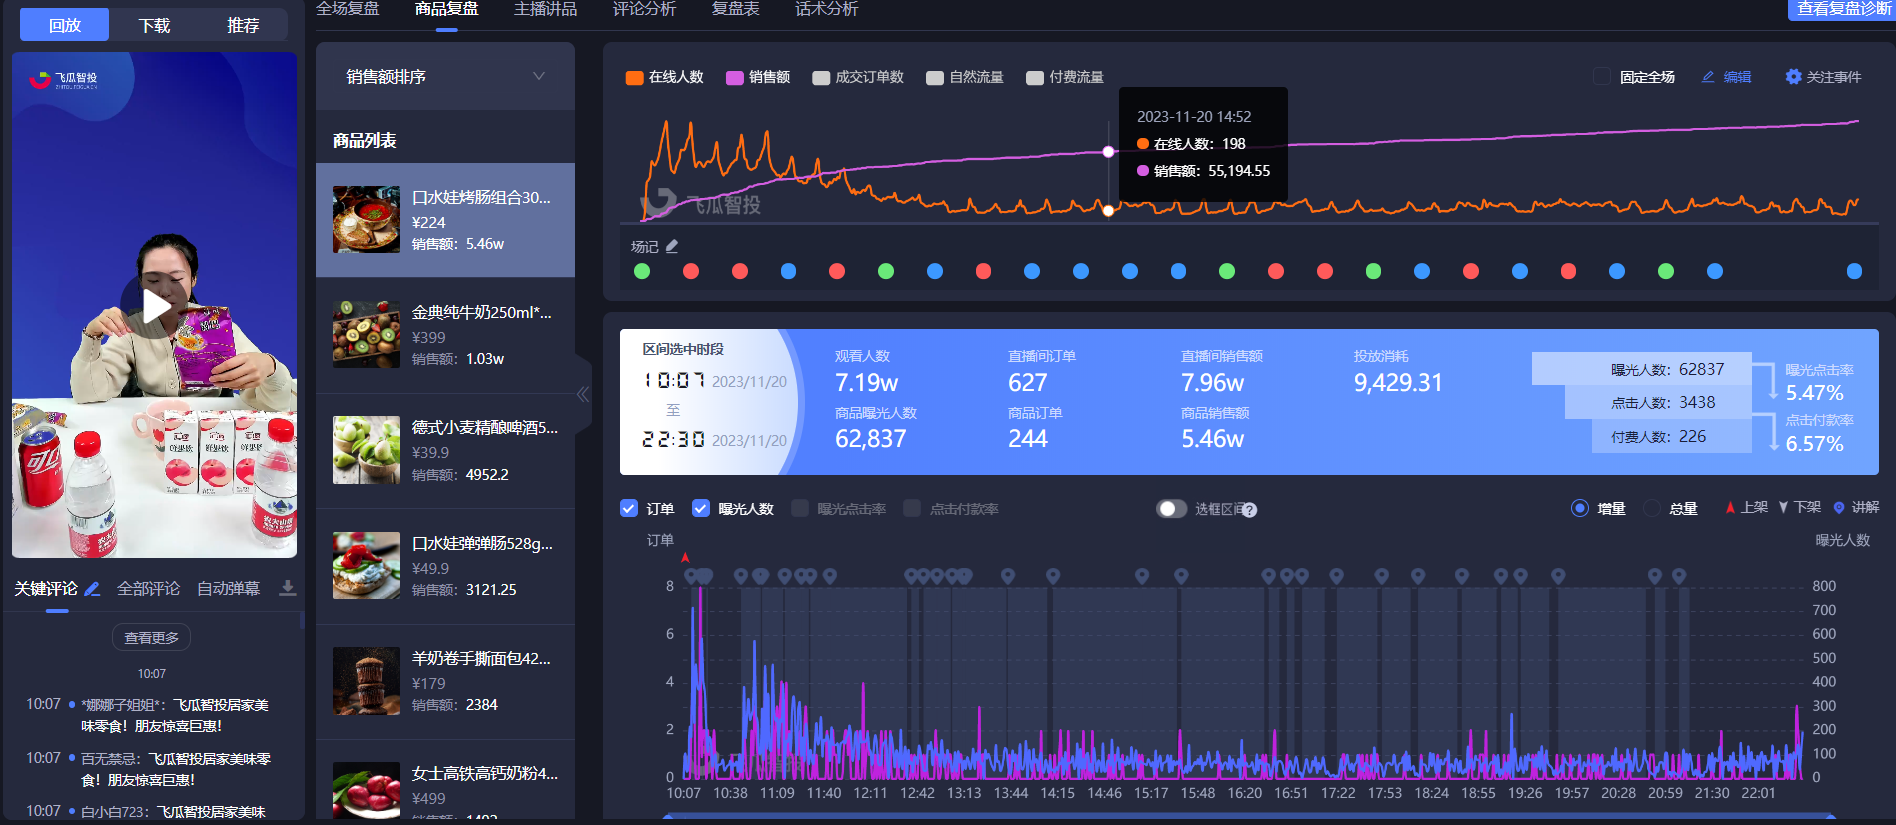Screen dimensions: 1896x825
Task: Click first green event dot in 场记 row
Action: click(x=642, y=271)
